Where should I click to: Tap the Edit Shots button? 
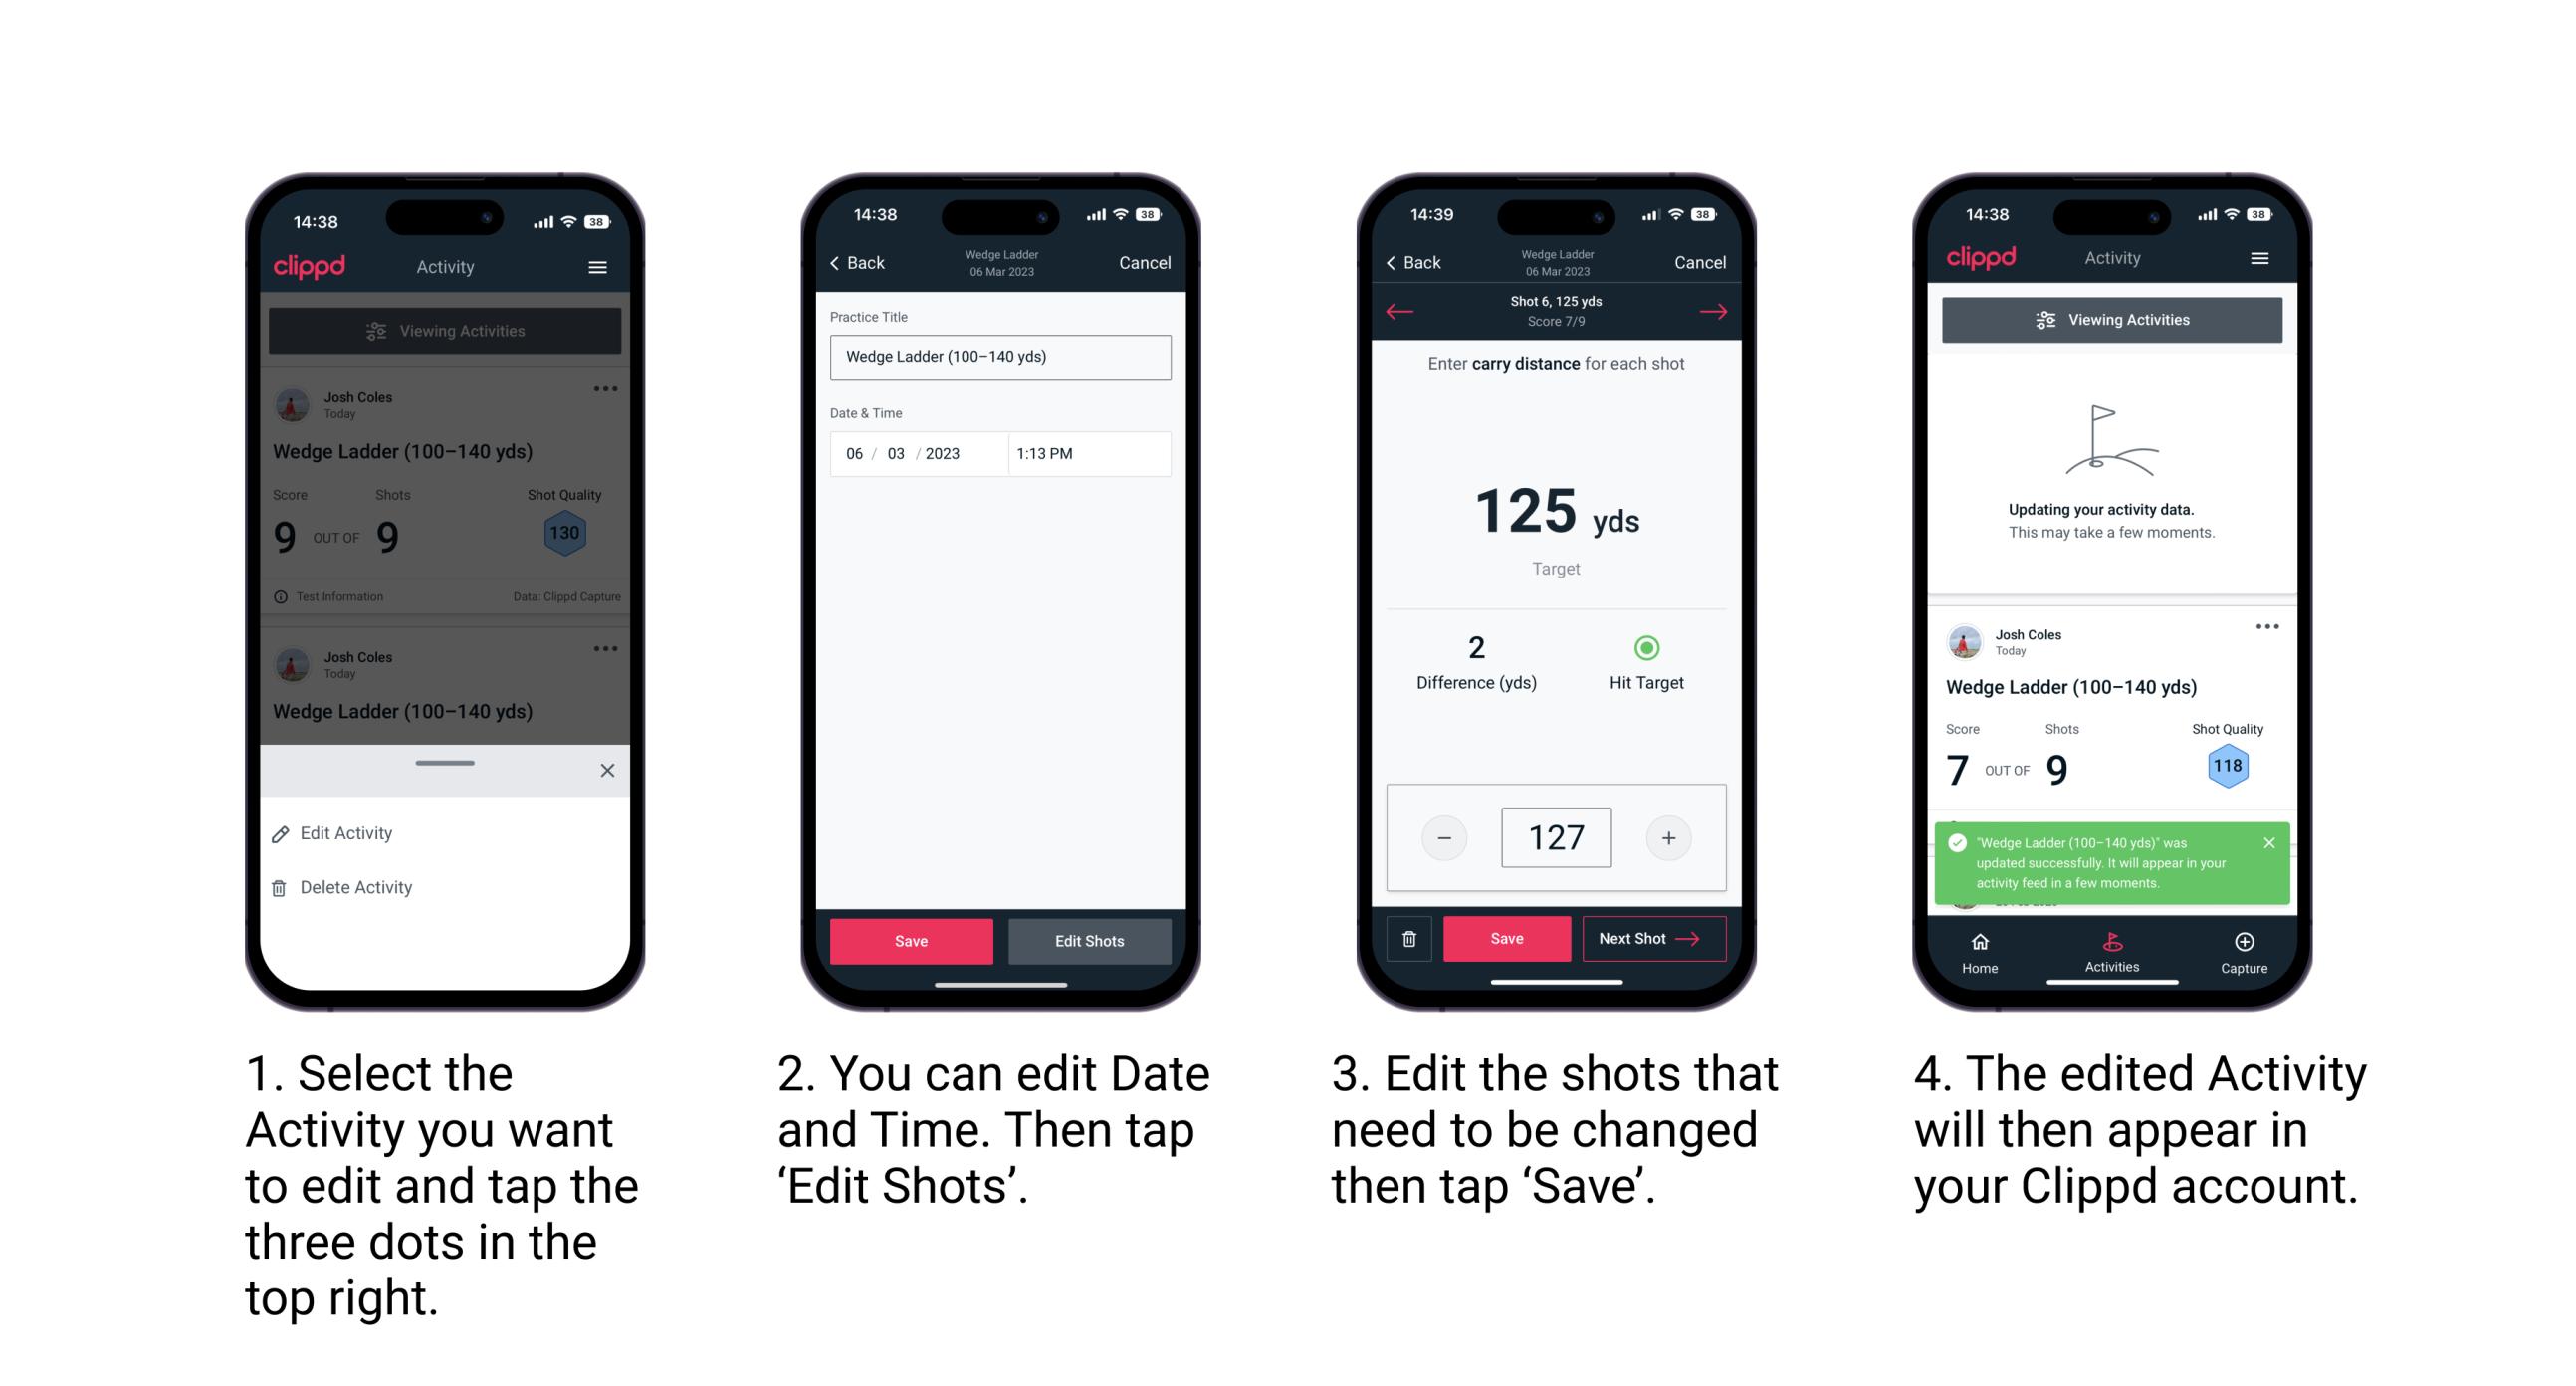1092,941
